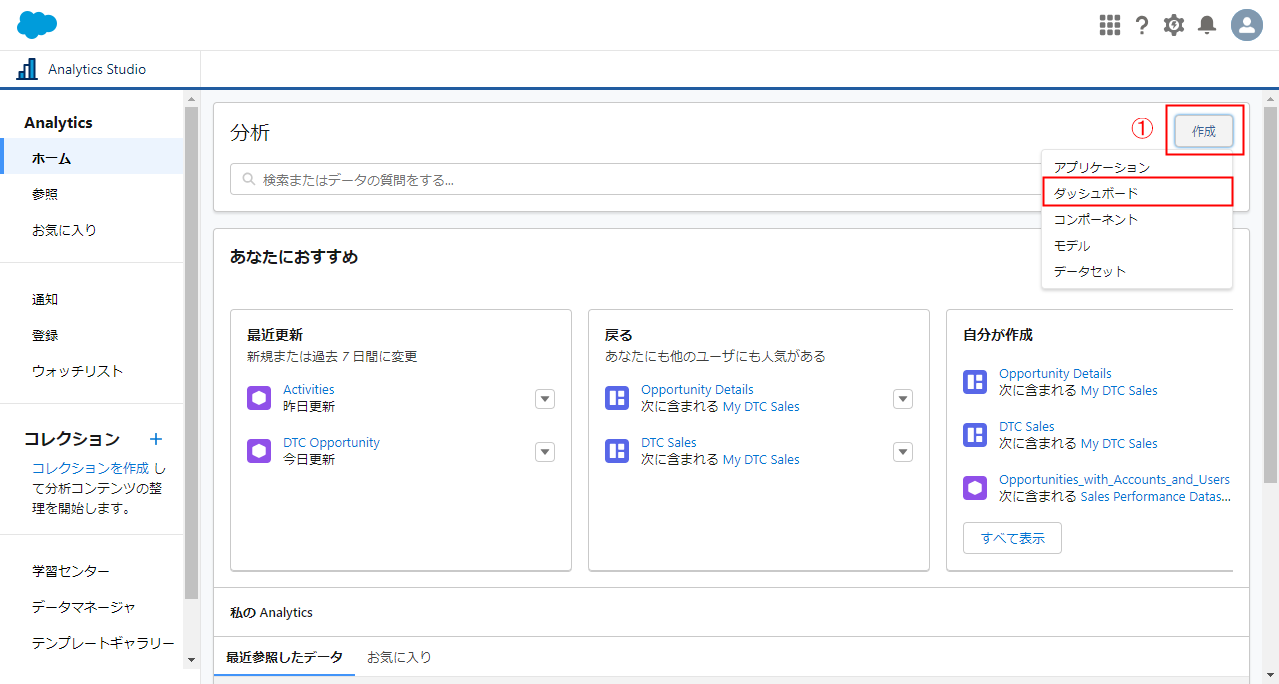Open the App Launcher grid icon

coord(1109,25)
